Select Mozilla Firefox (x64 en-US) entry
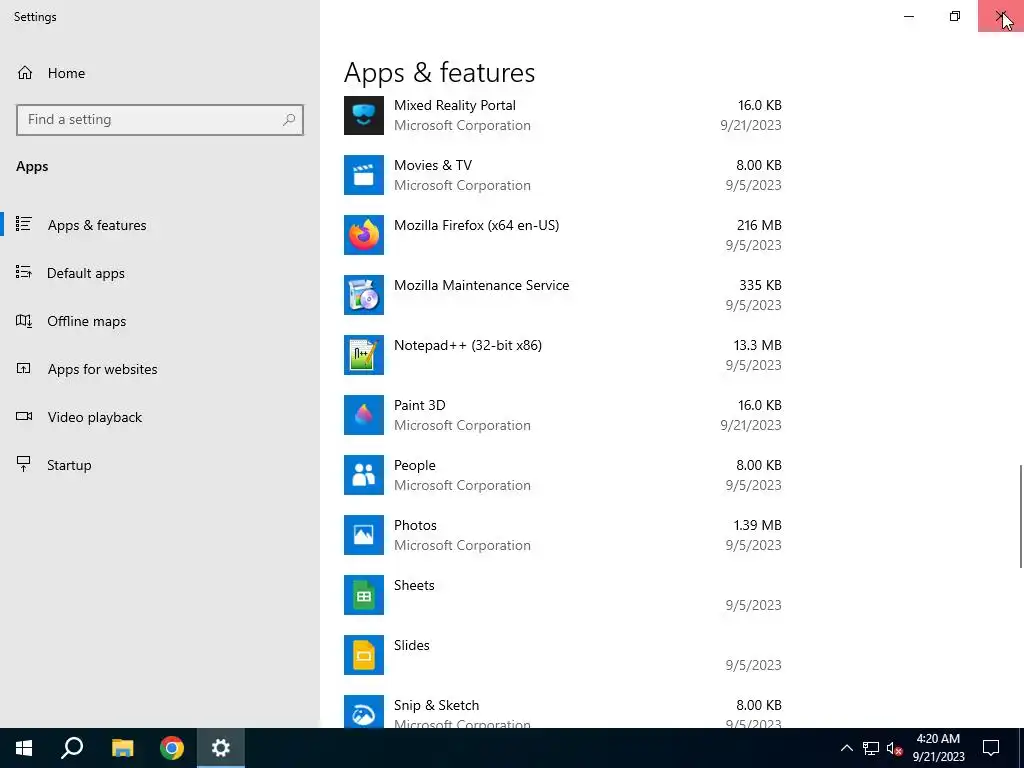The height and width of the screenshot is (768, 1024). 563,235
